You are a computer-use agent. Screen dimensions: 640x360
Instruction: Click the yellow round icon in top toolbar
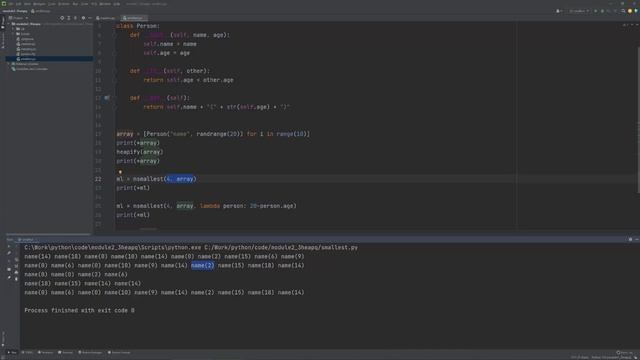[x=630, y=11]
